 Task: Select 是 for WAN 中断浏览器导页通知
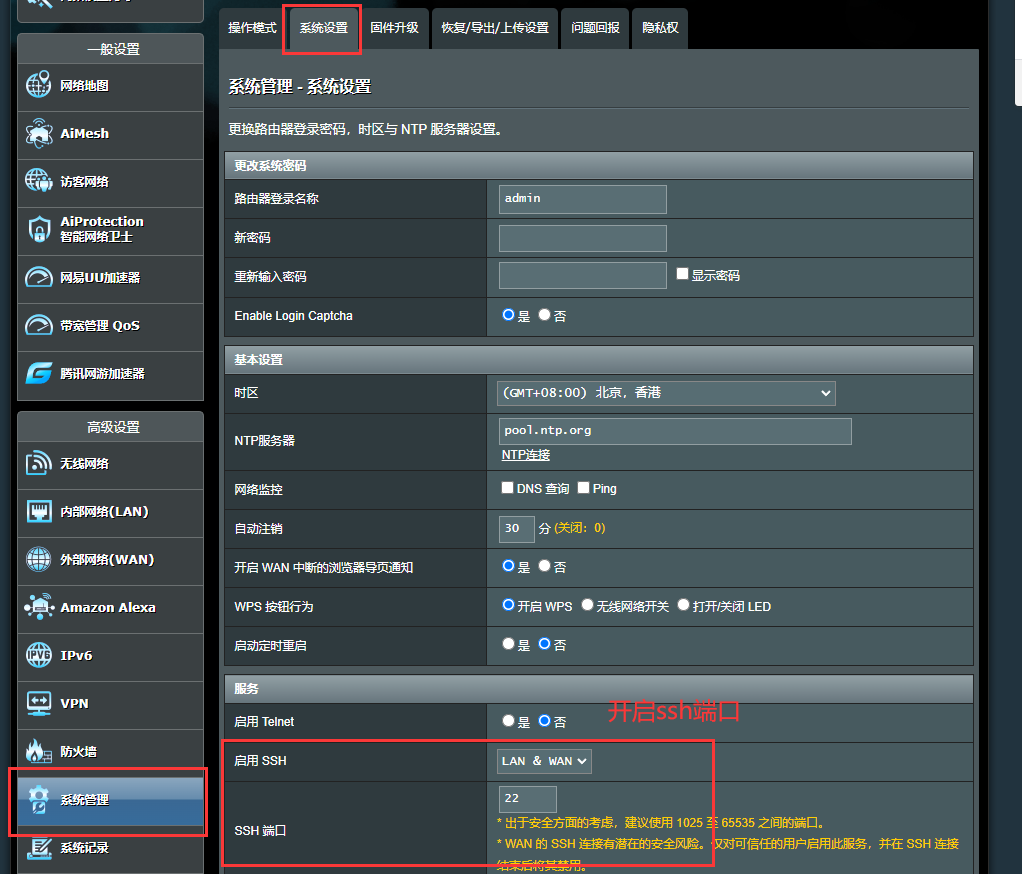508,566
